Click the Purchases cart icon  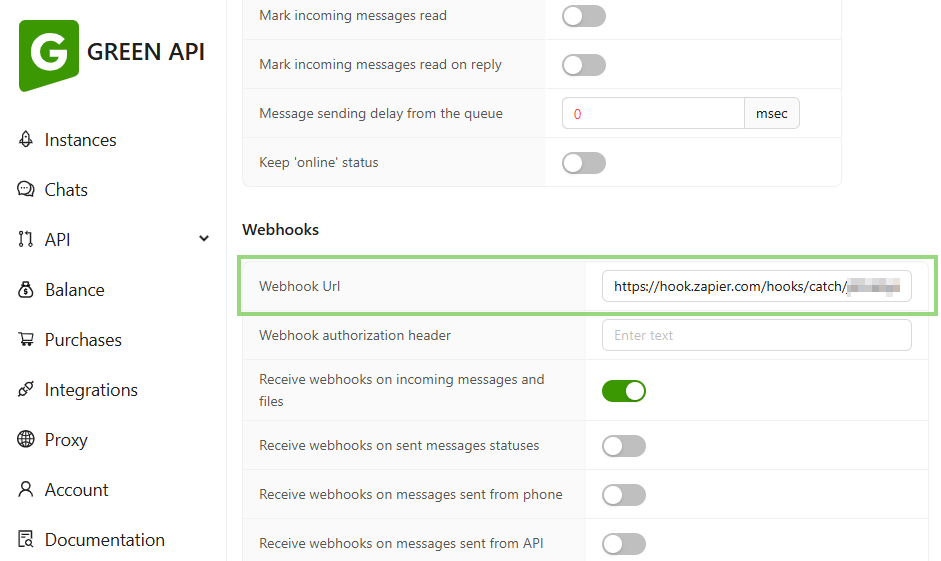(26, 340)
